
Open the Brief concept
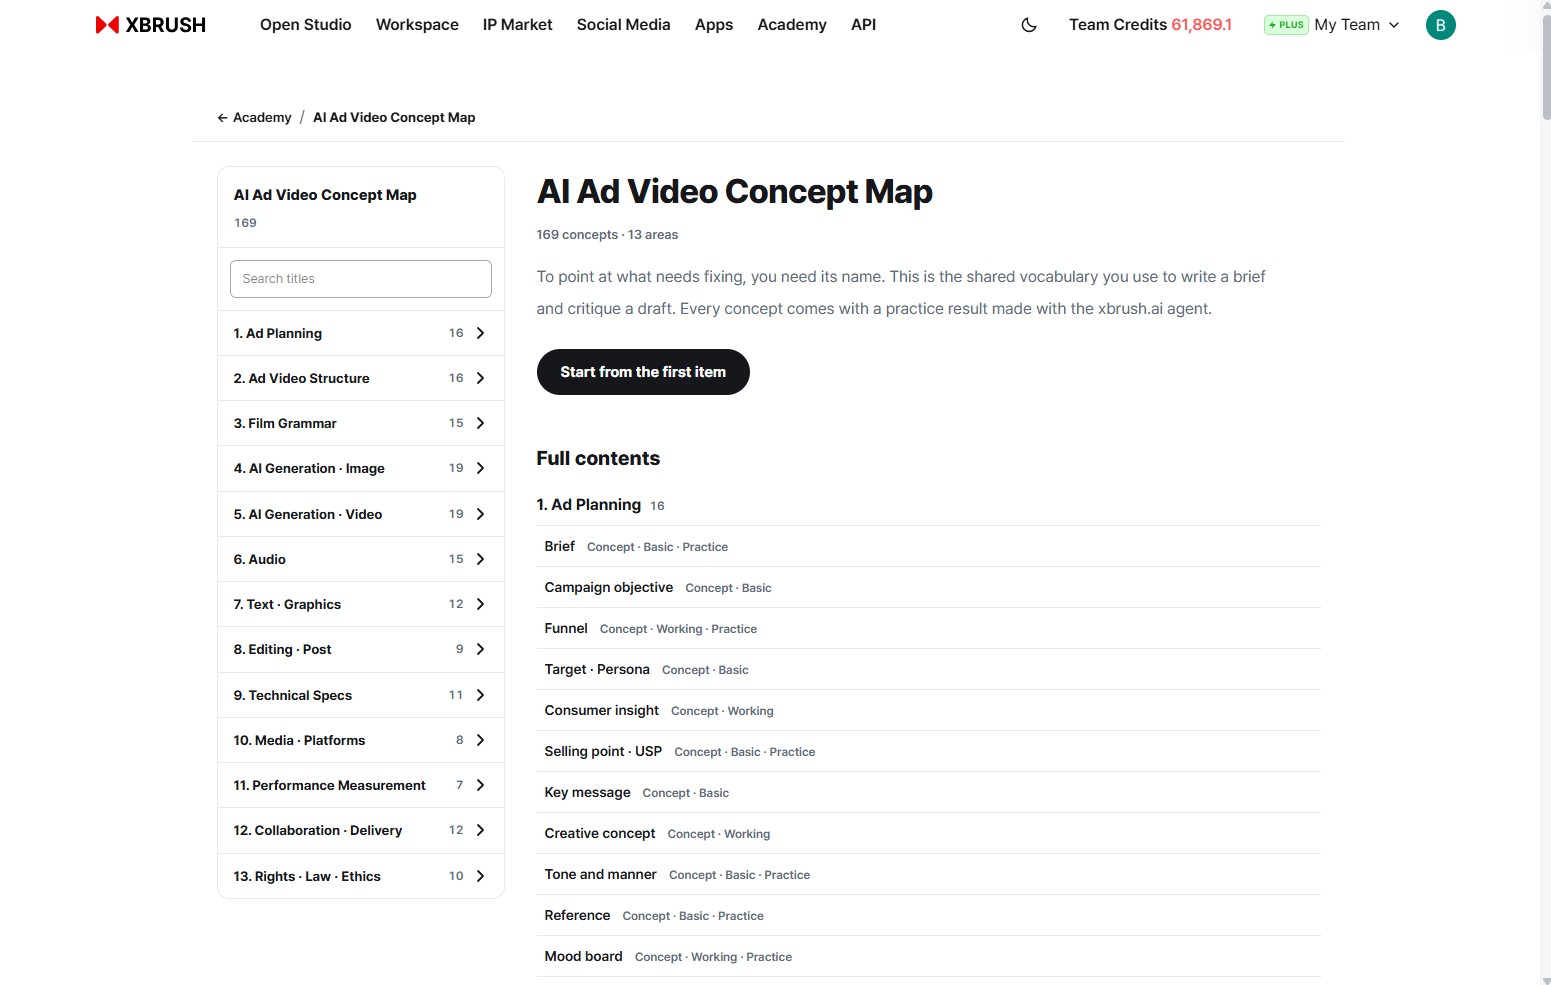[929, 546]
